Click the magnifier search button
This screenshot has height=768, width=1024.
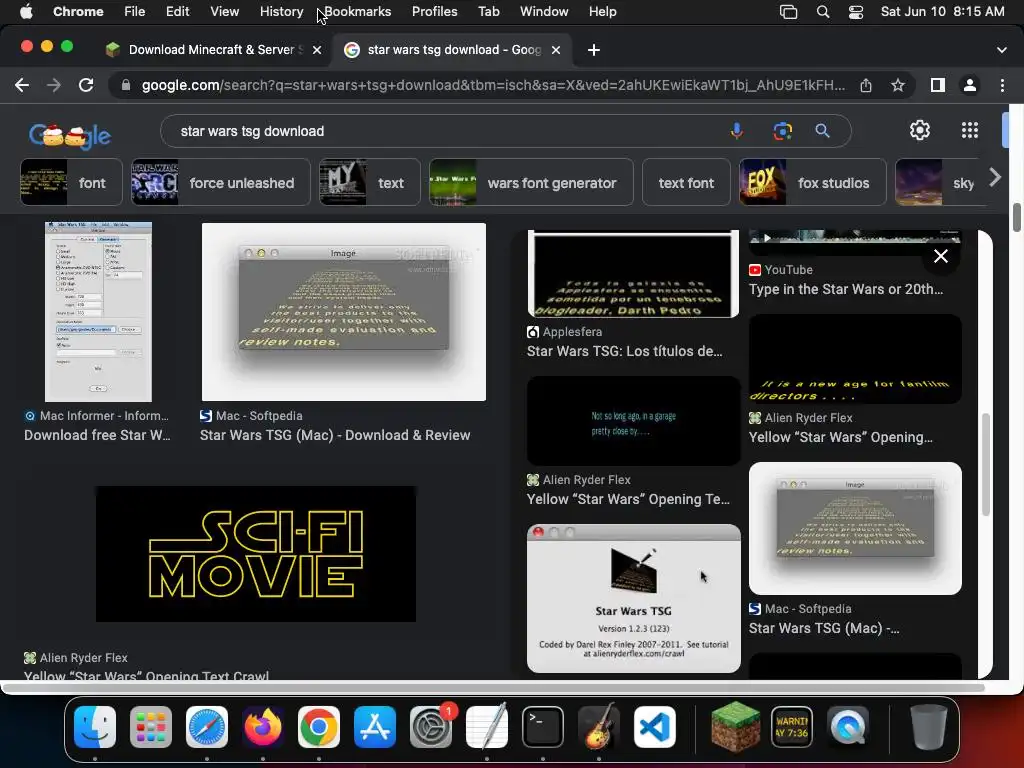pyautogui.click(x=822, y=131)
